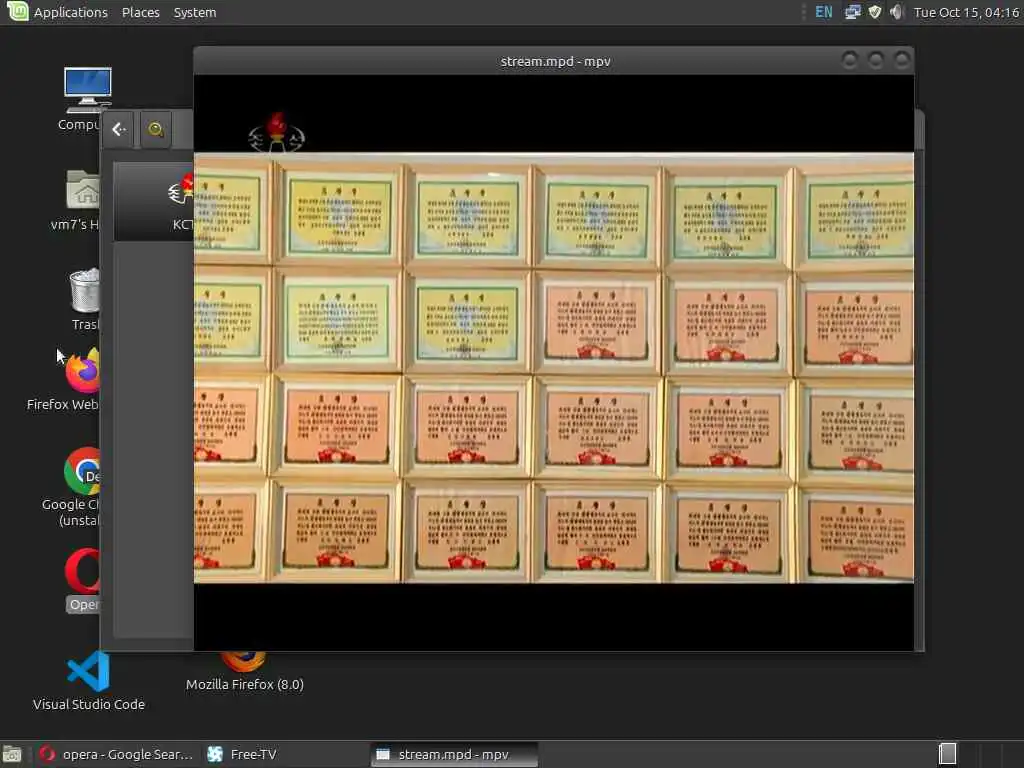1024x768 pixels.
Task: Minimize the mpv window
Action: tap(850, 61)
